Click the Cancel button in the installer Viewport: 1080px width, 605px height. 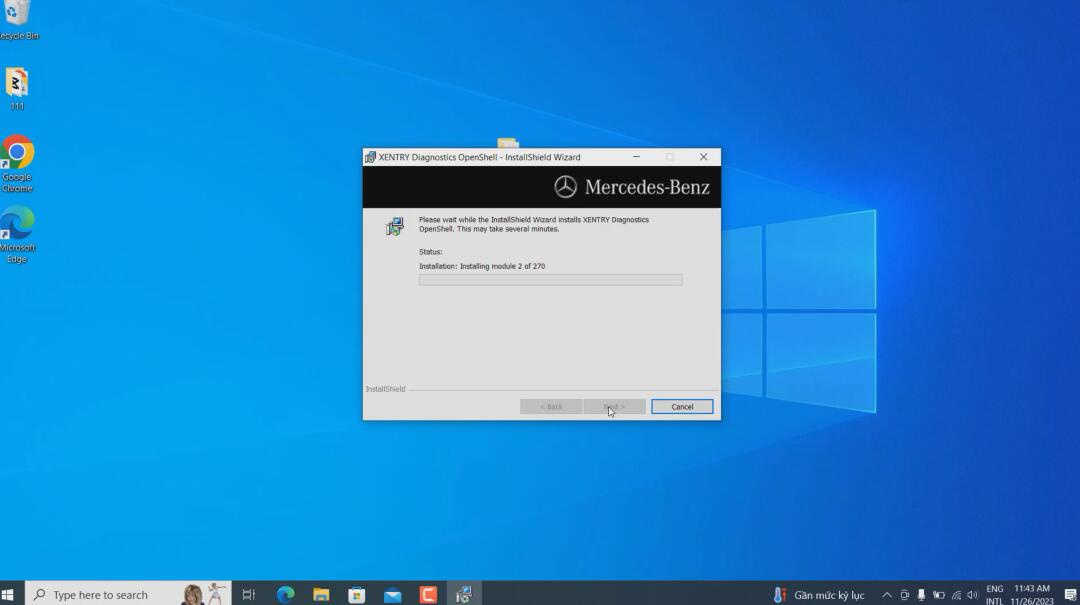pyautogui.click(x=682, y=407)
